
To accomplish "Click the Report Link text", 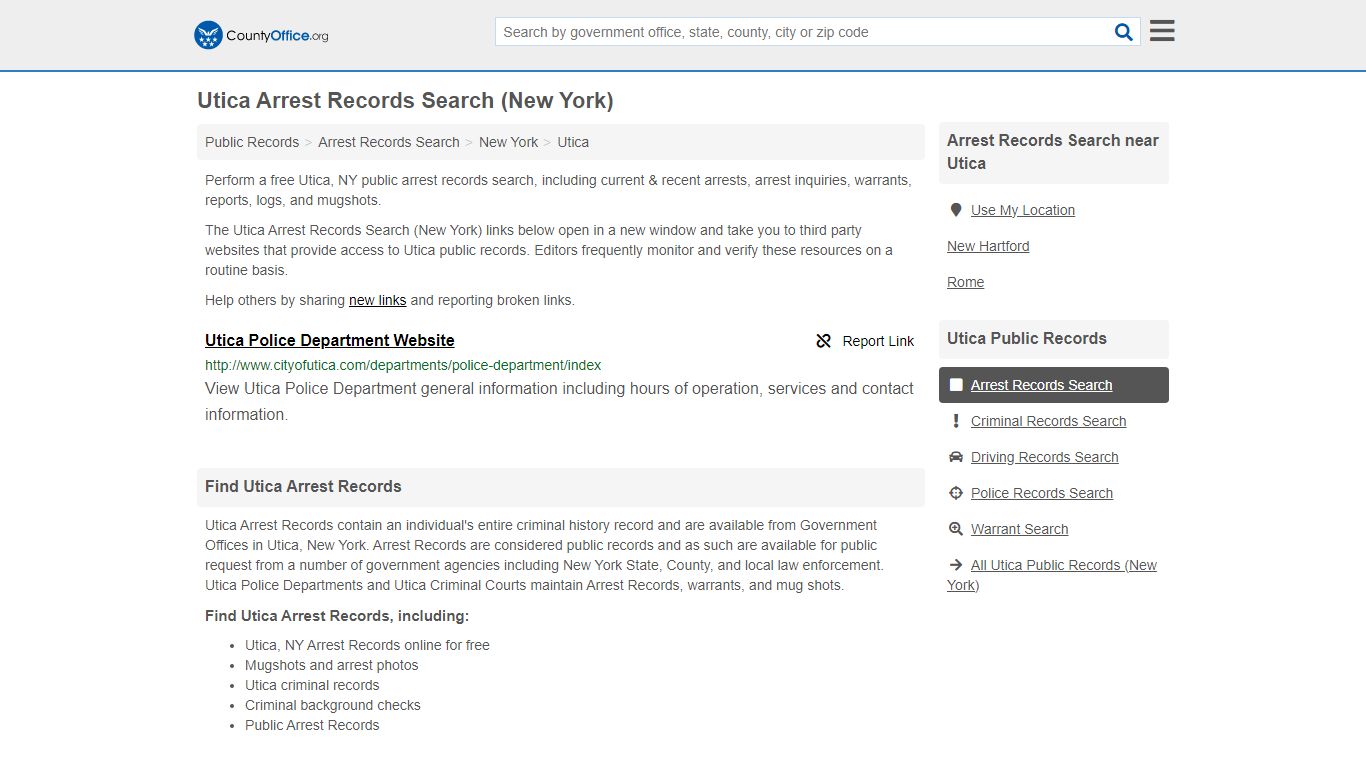I will 878,341.
